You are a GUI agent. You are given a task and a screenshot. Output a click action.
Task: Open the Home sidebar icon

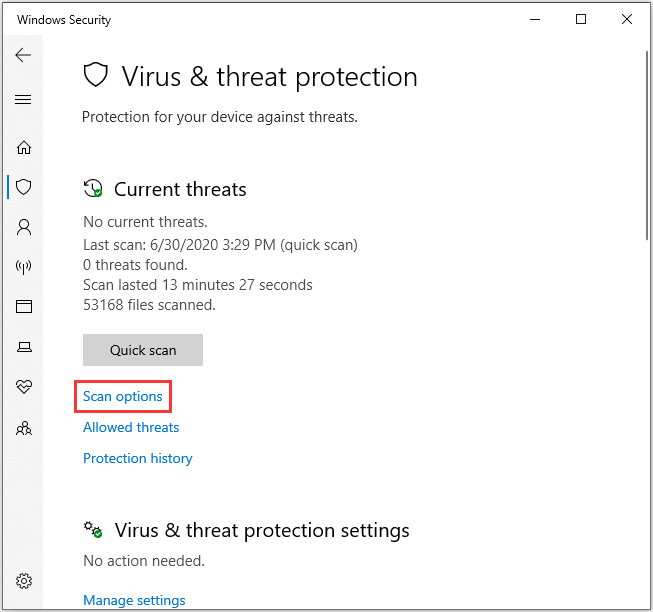pyautogui.click(x=24, y=147)
